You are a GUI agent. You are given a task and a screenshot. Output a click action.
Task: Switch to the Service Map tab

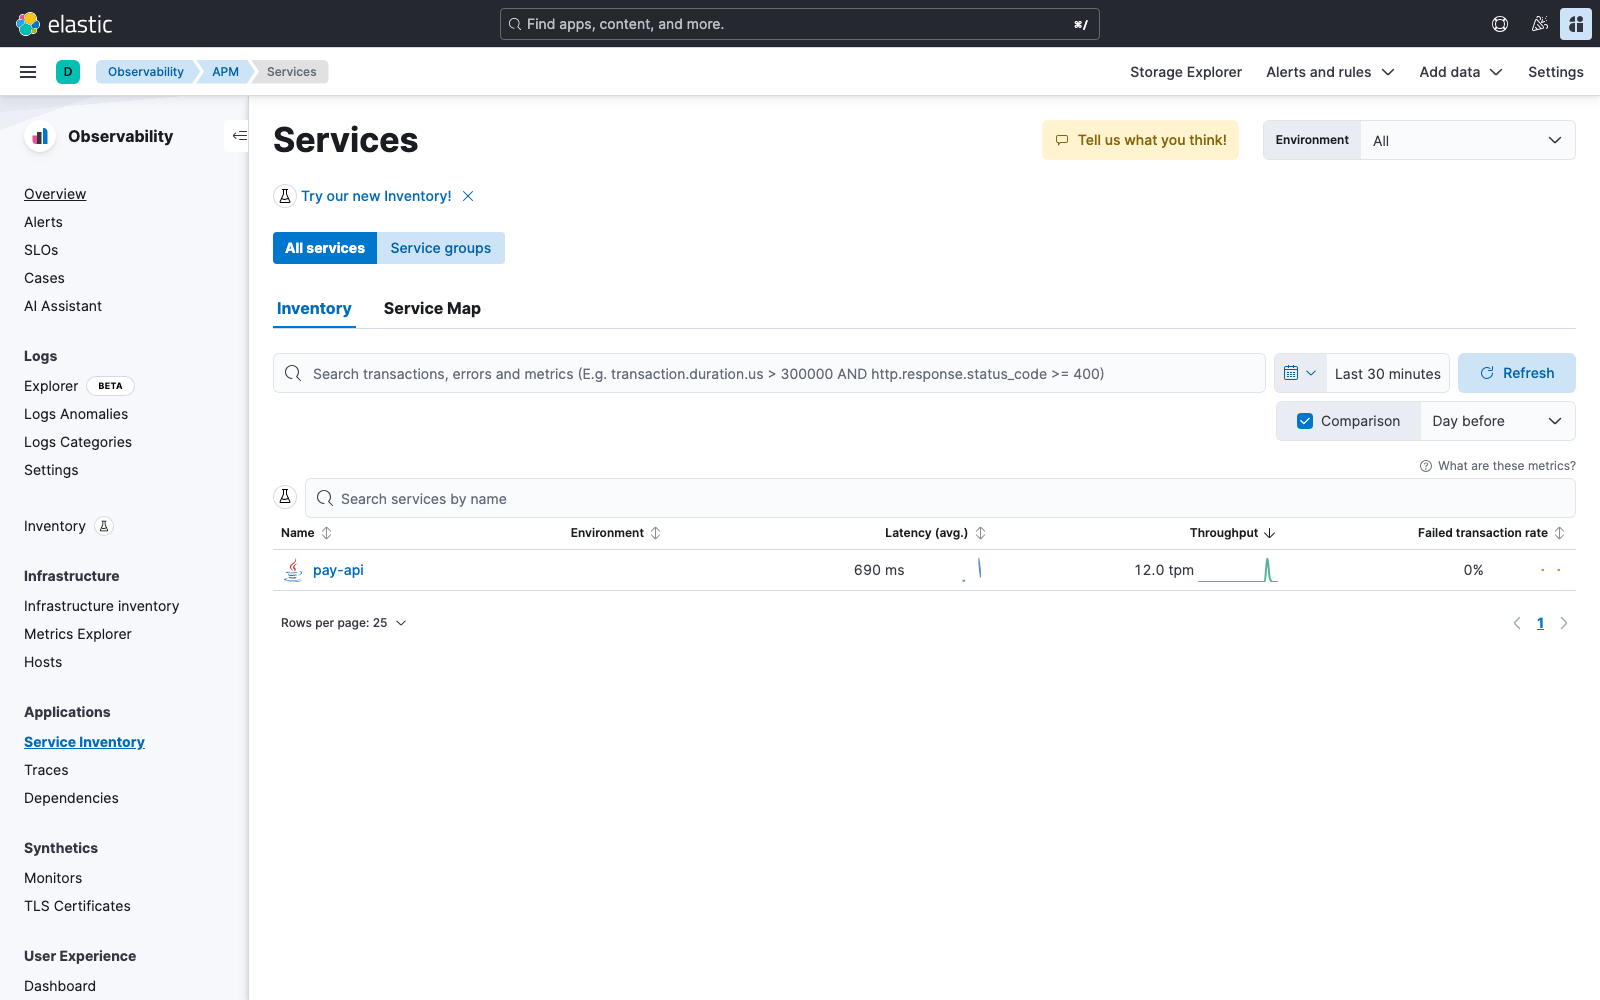pyautogui.click(x=432, y=308)
